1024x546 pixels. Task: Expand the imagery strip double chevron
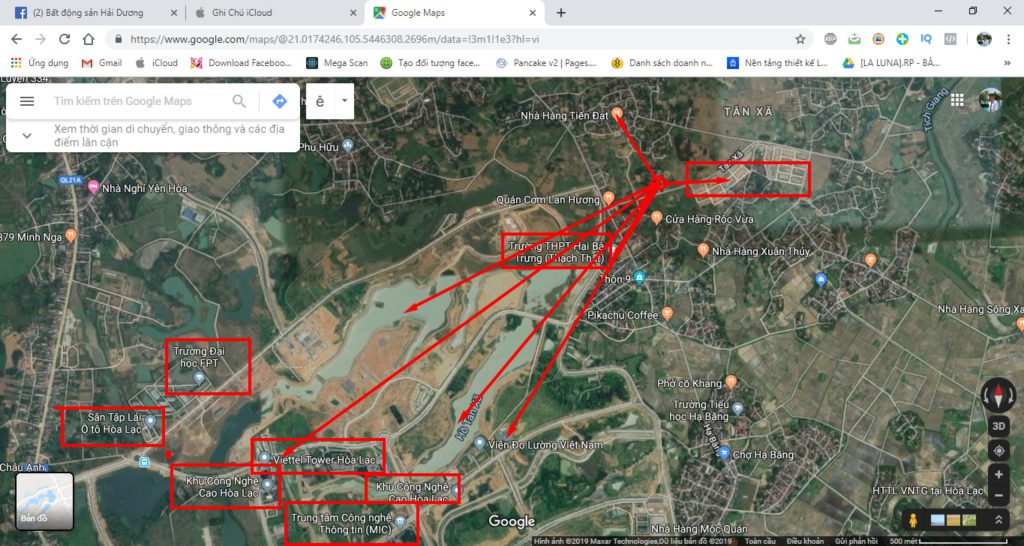tap(998, 520)
